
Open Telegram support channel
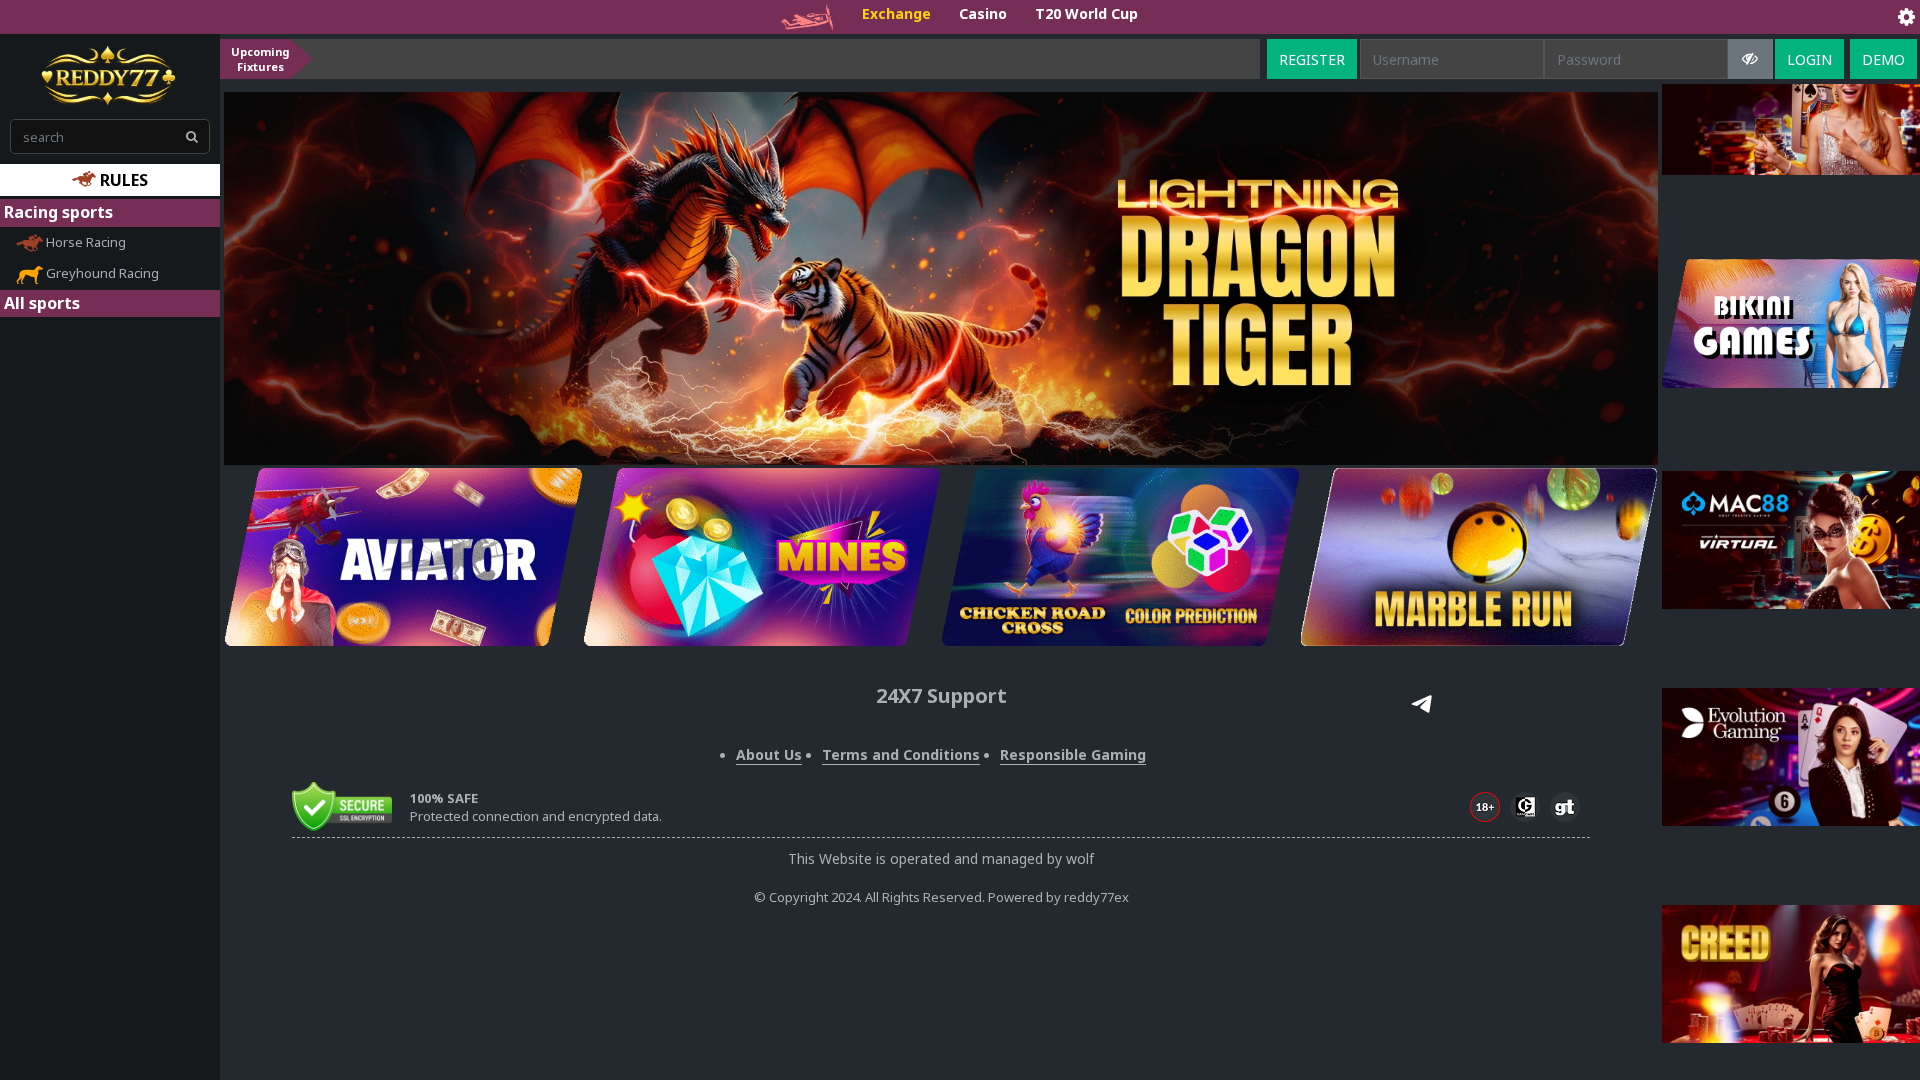click(1420, 704)
